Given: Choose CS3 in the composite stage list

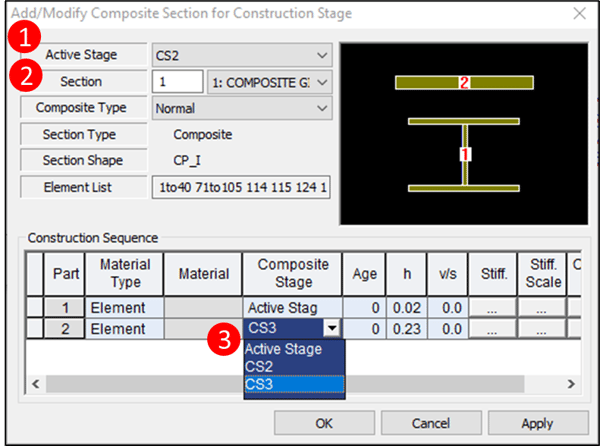Looking at the screenshot, I should pos(294,384).
